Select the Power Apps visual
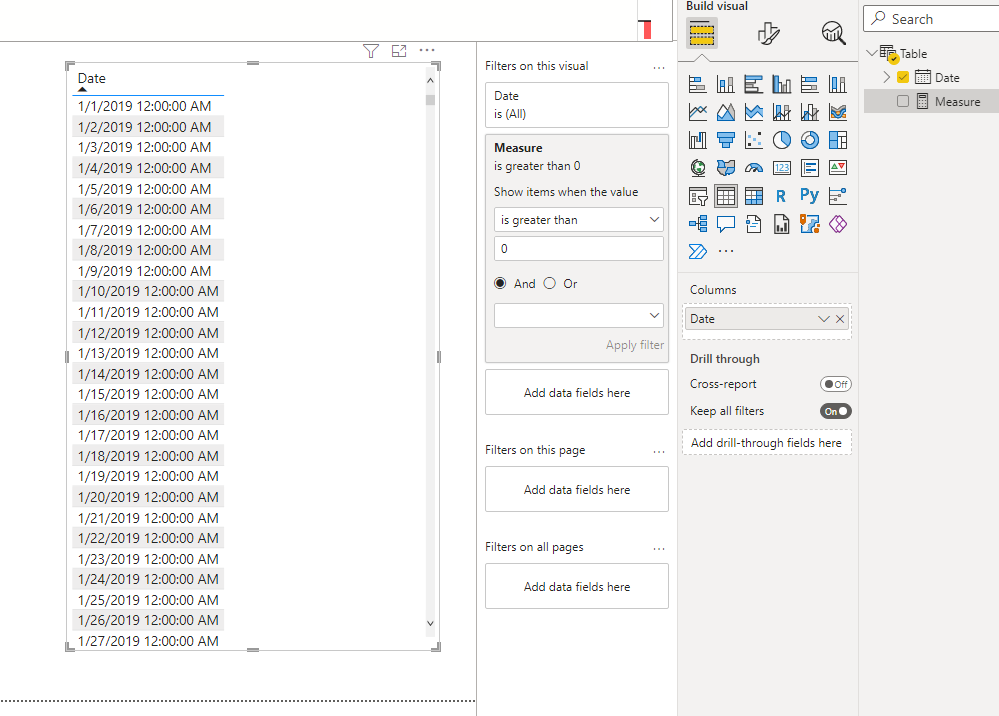Viewport: 999px width, 716px height. coord(838,224)
